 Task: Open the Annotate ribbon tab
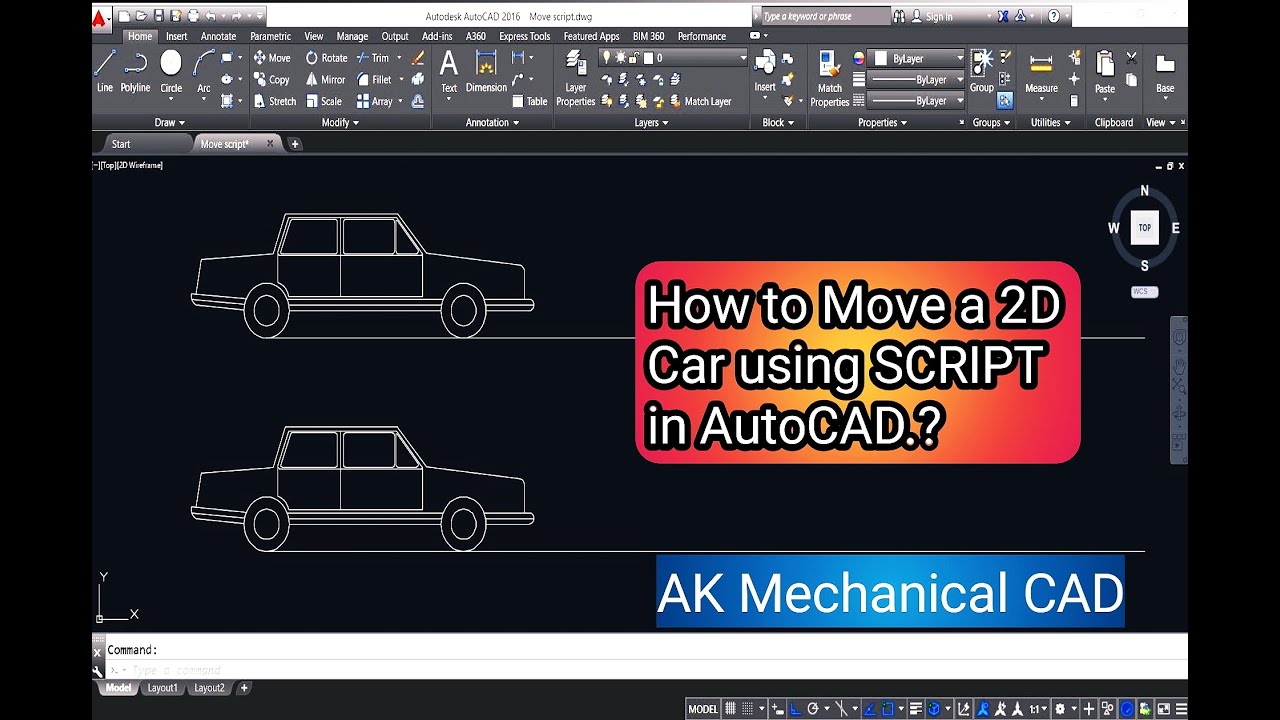click(x=218, y=36)
